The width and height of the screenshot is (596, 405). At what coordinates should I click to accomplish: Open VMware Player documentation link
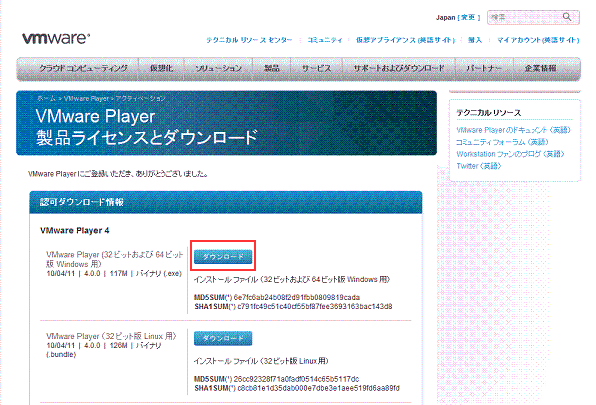click(x=513, y=130)
